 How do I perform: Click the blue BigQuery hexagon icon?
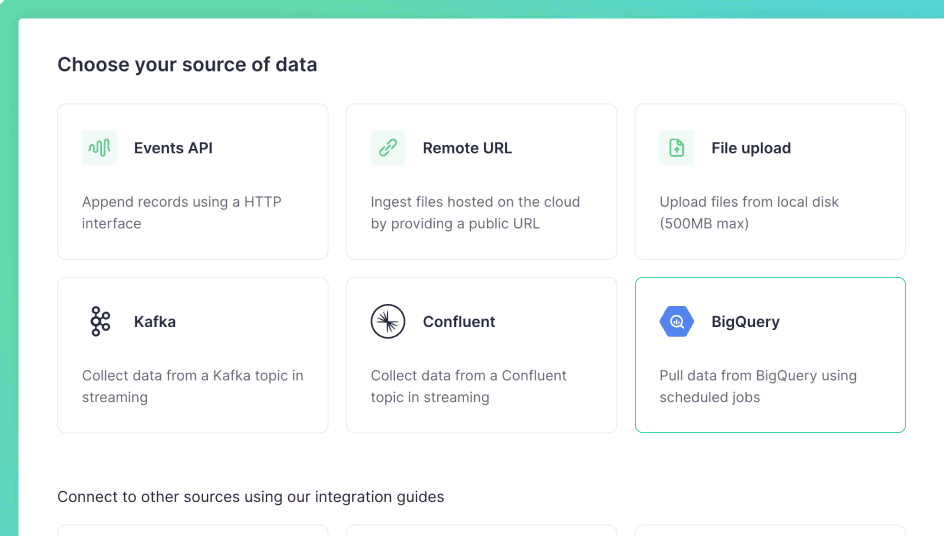[677, 321]
